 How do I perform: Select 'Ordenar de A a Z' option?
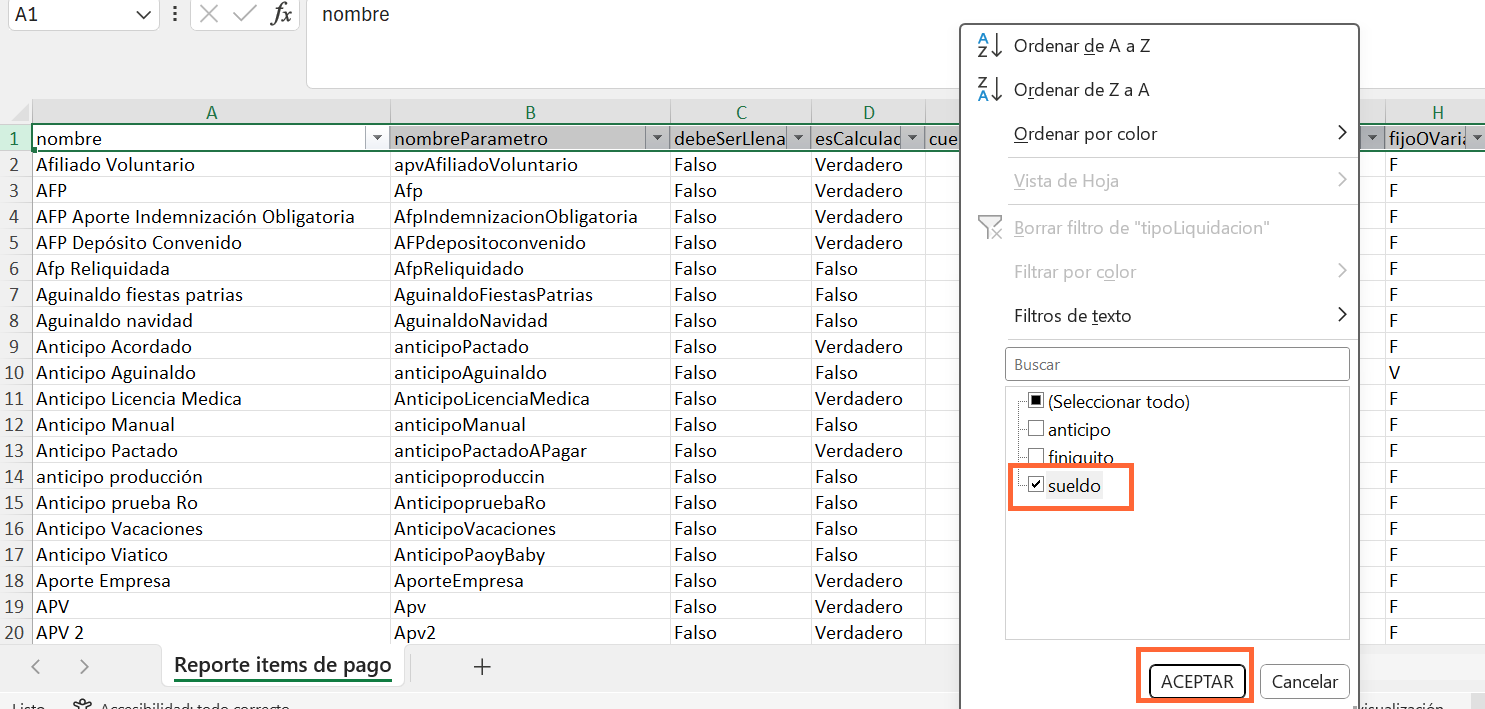click(1081, 46)
